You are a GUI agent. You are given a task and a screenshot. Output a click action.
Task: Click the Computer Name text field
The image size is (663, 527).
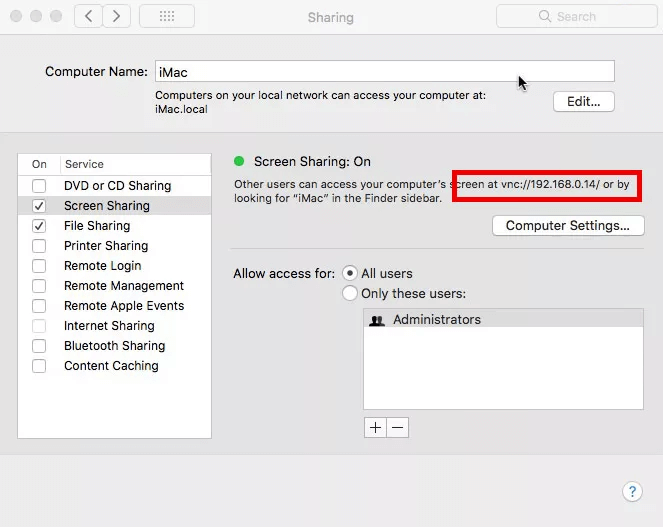[x=384, y=71]
